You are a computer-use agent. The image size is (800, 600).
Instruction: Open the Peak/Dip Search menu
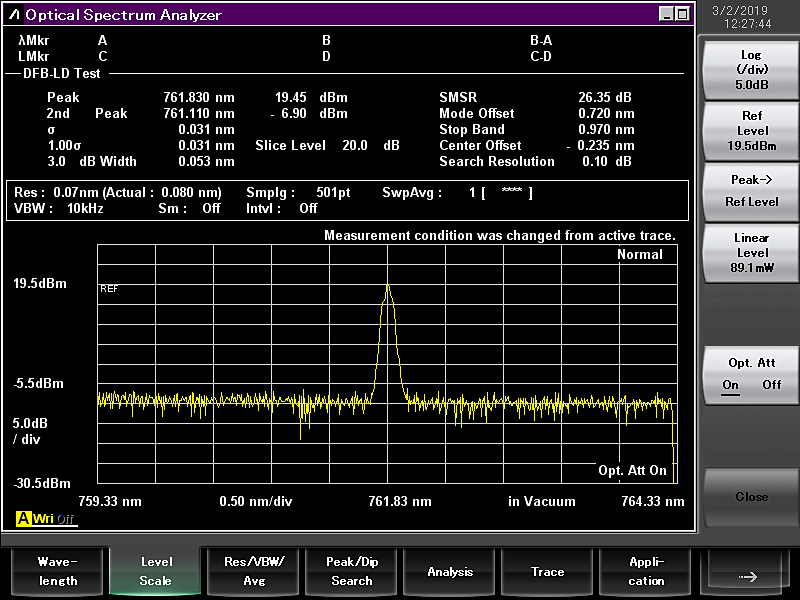tap(352, 572)
